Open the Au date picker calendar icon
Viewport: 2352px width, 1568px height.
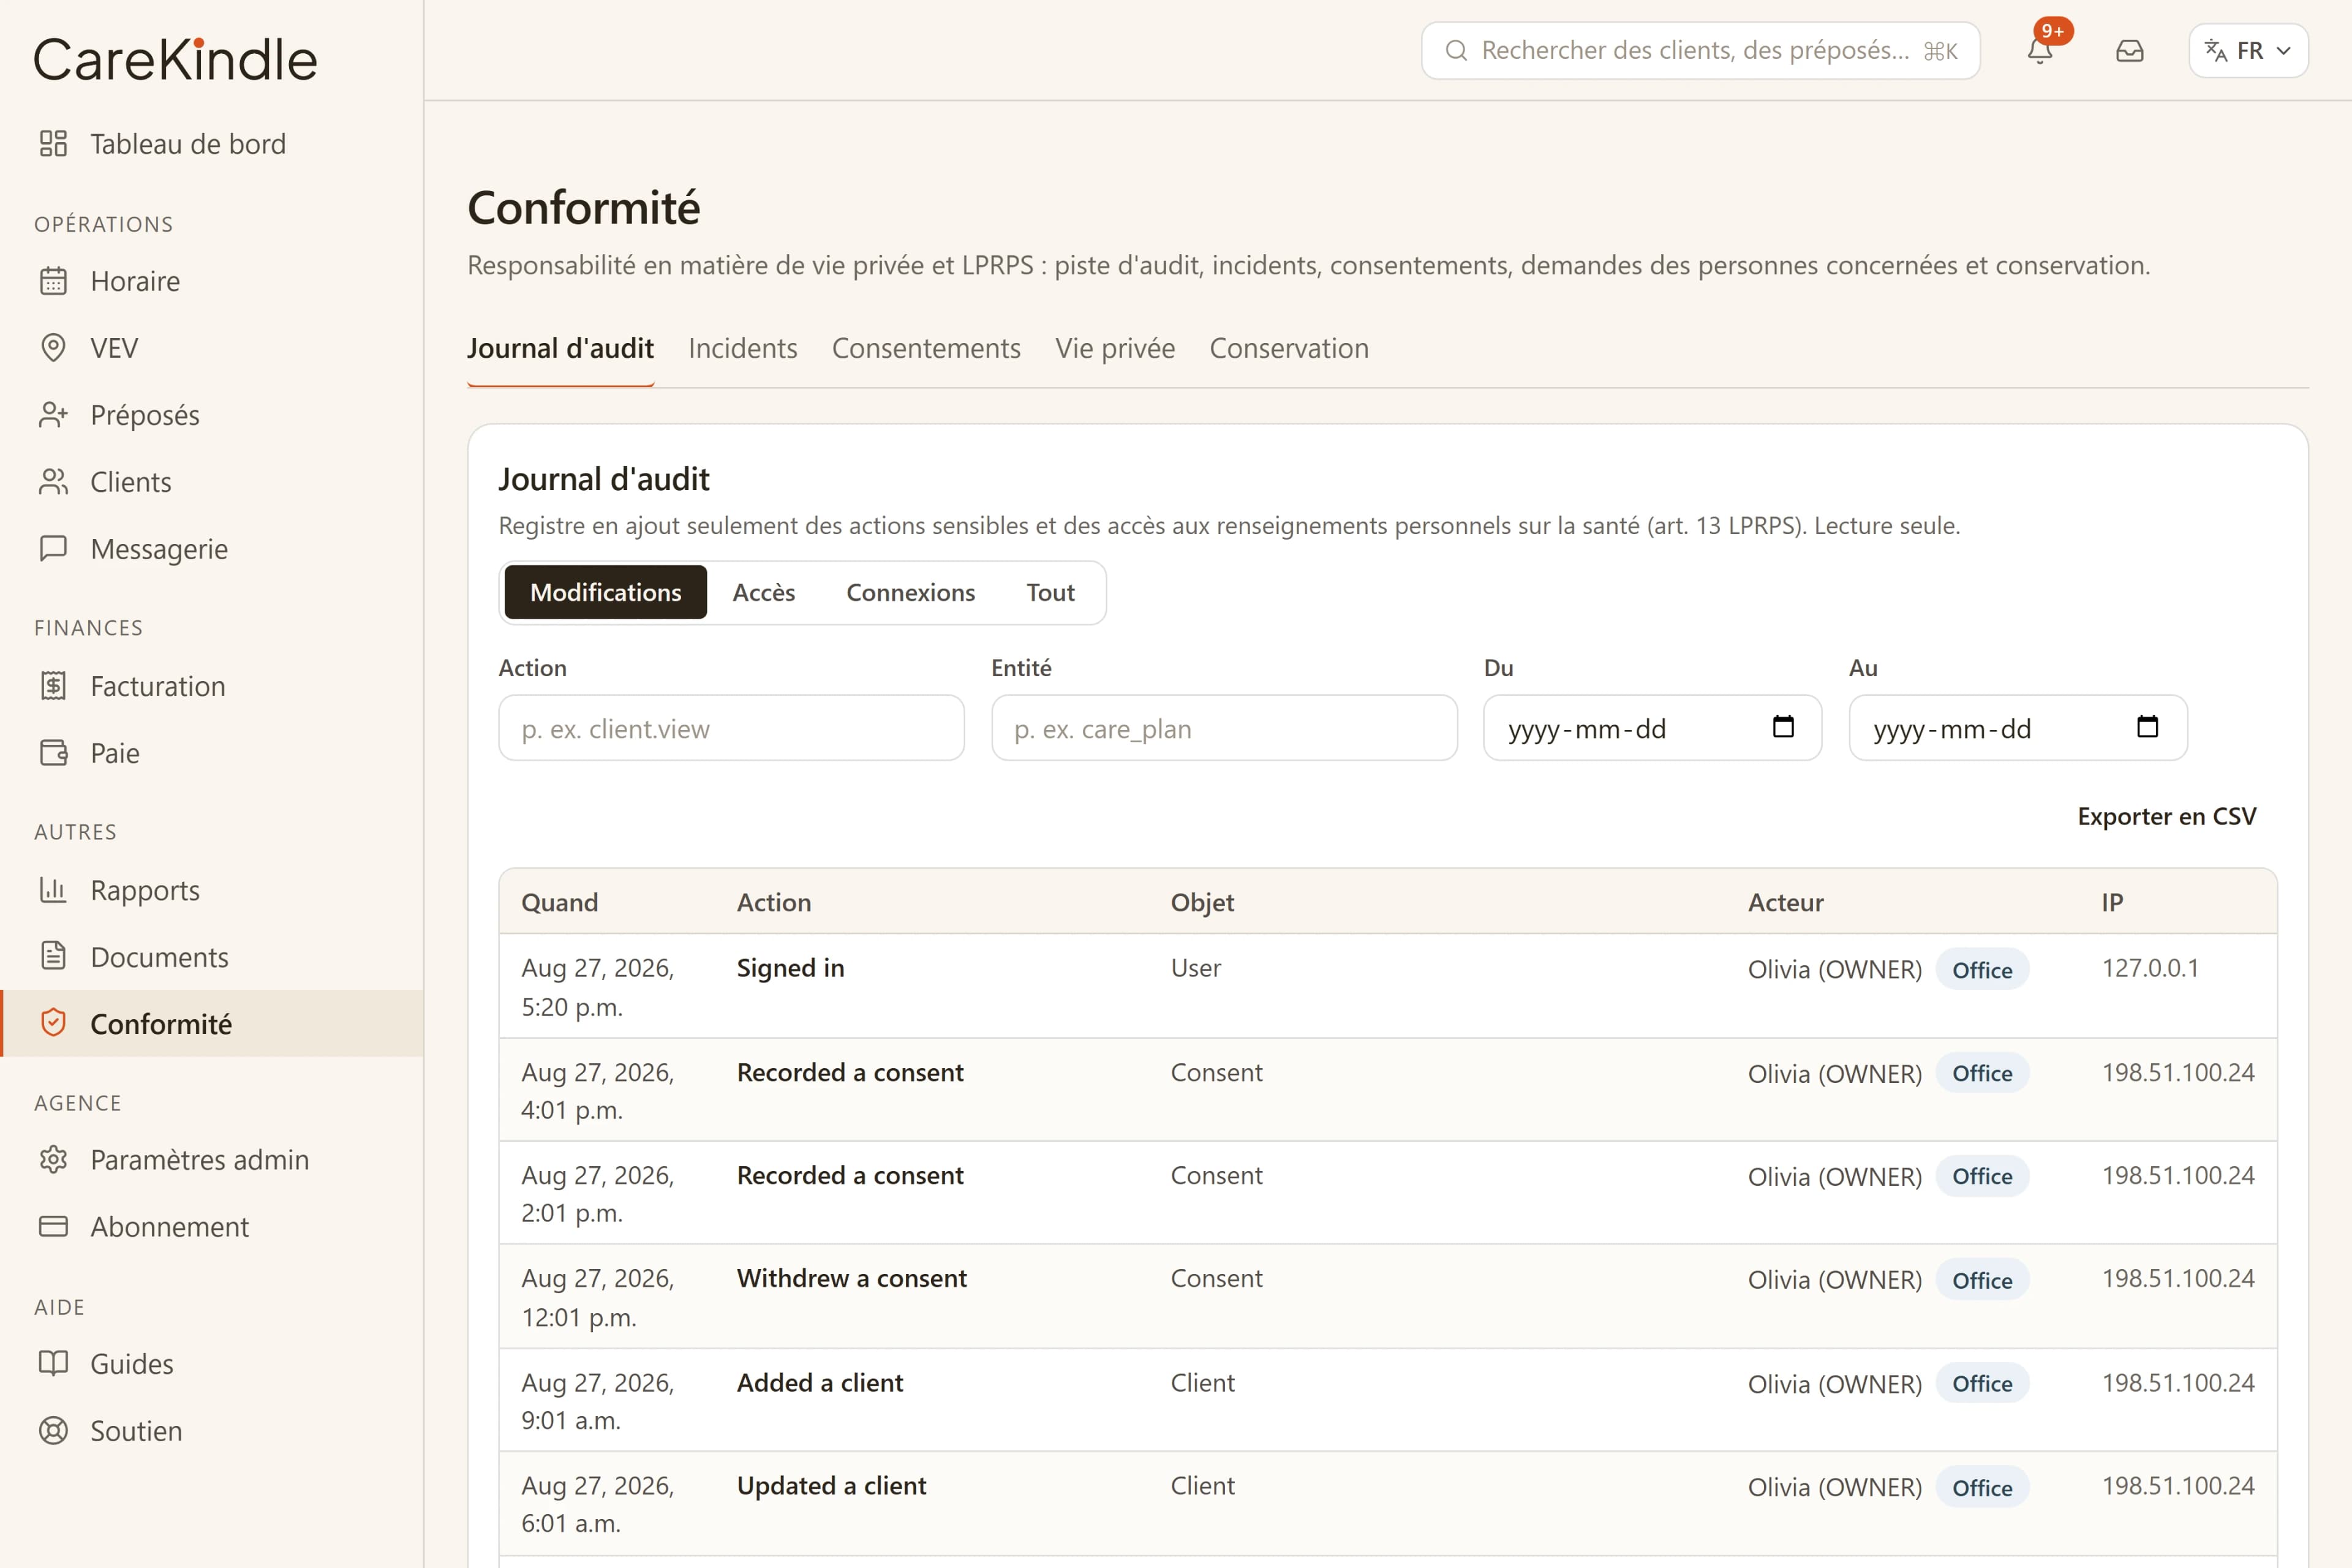pos(2148,727)
